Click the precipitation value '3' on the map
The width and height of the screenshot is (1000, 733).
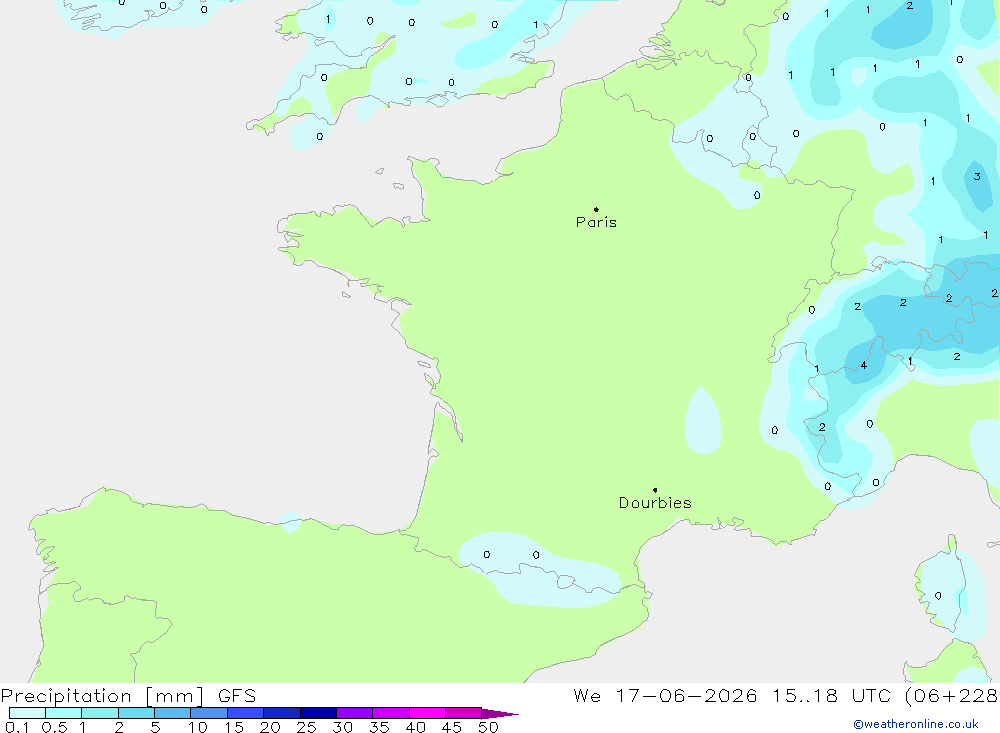(x=977, y=177)
